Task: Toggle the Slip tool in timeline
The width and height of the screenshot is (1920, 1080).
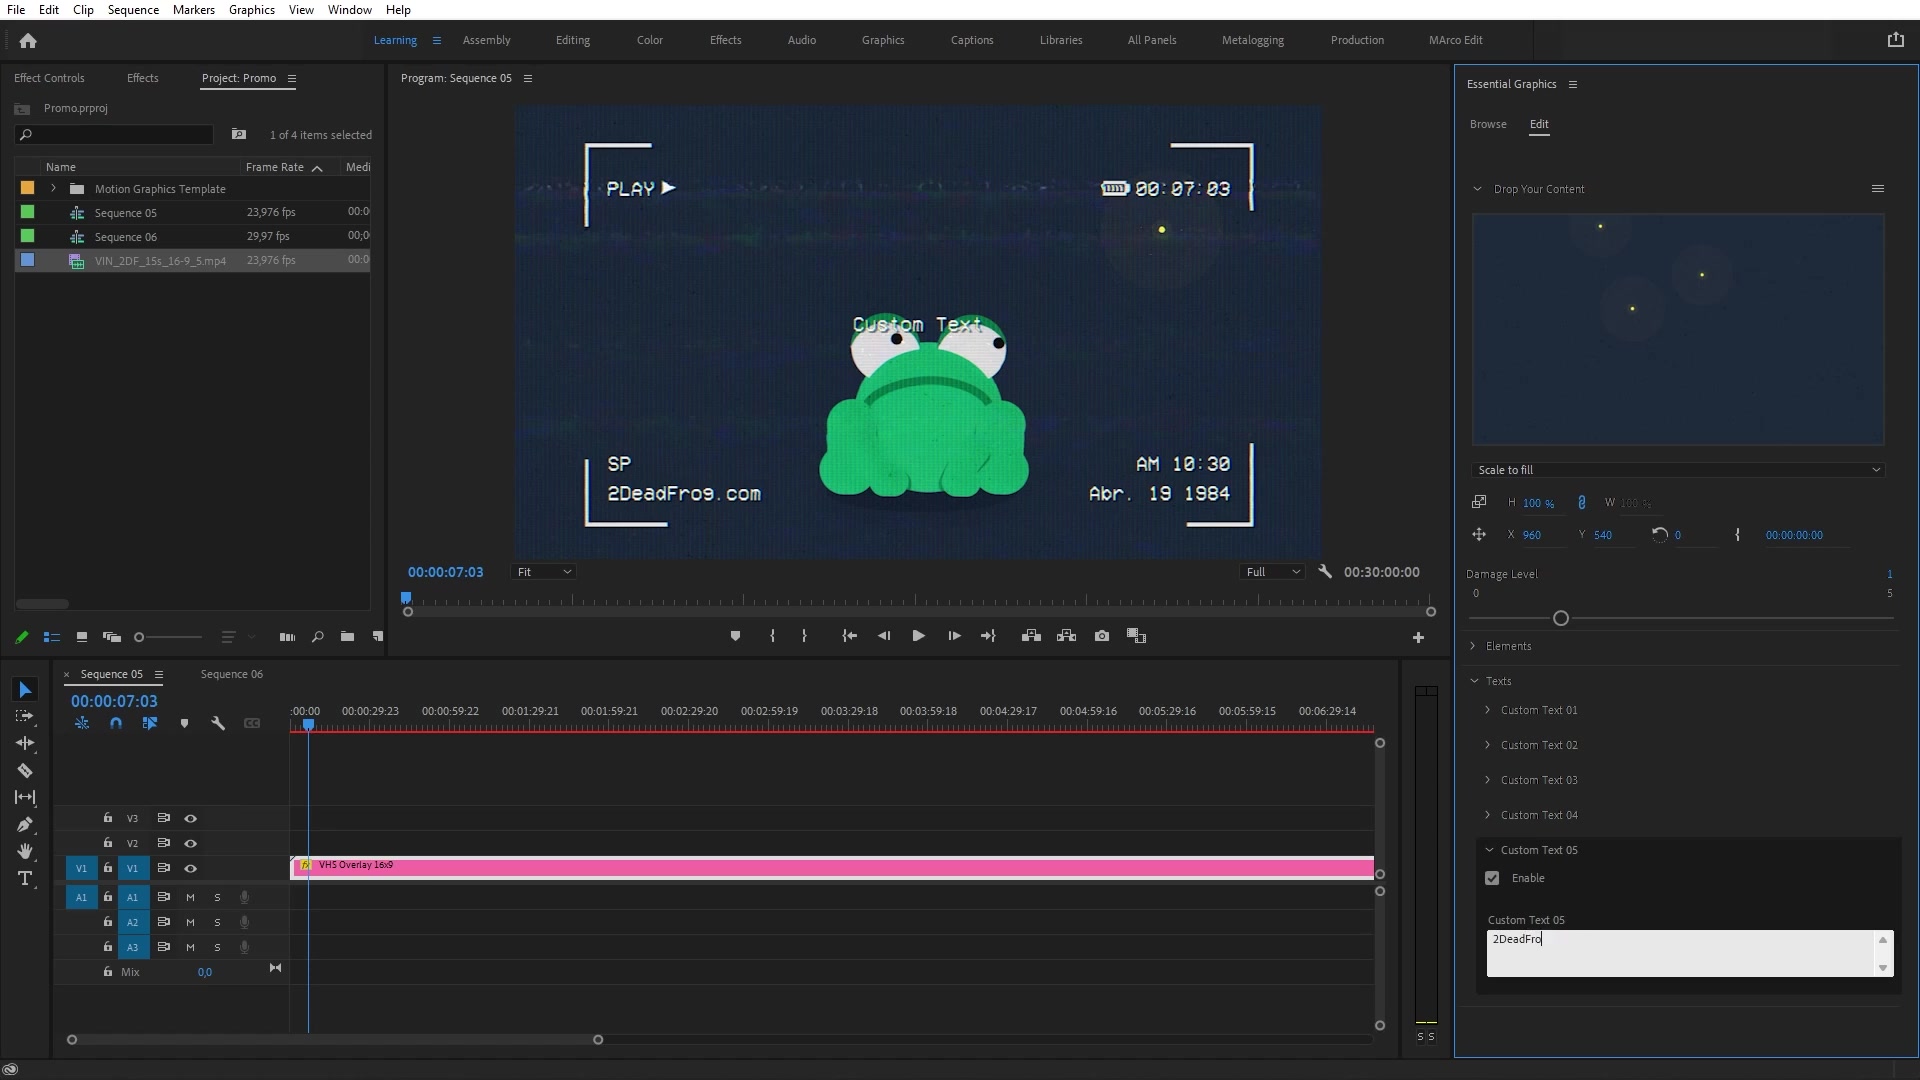Action: [x=24, y=796]
